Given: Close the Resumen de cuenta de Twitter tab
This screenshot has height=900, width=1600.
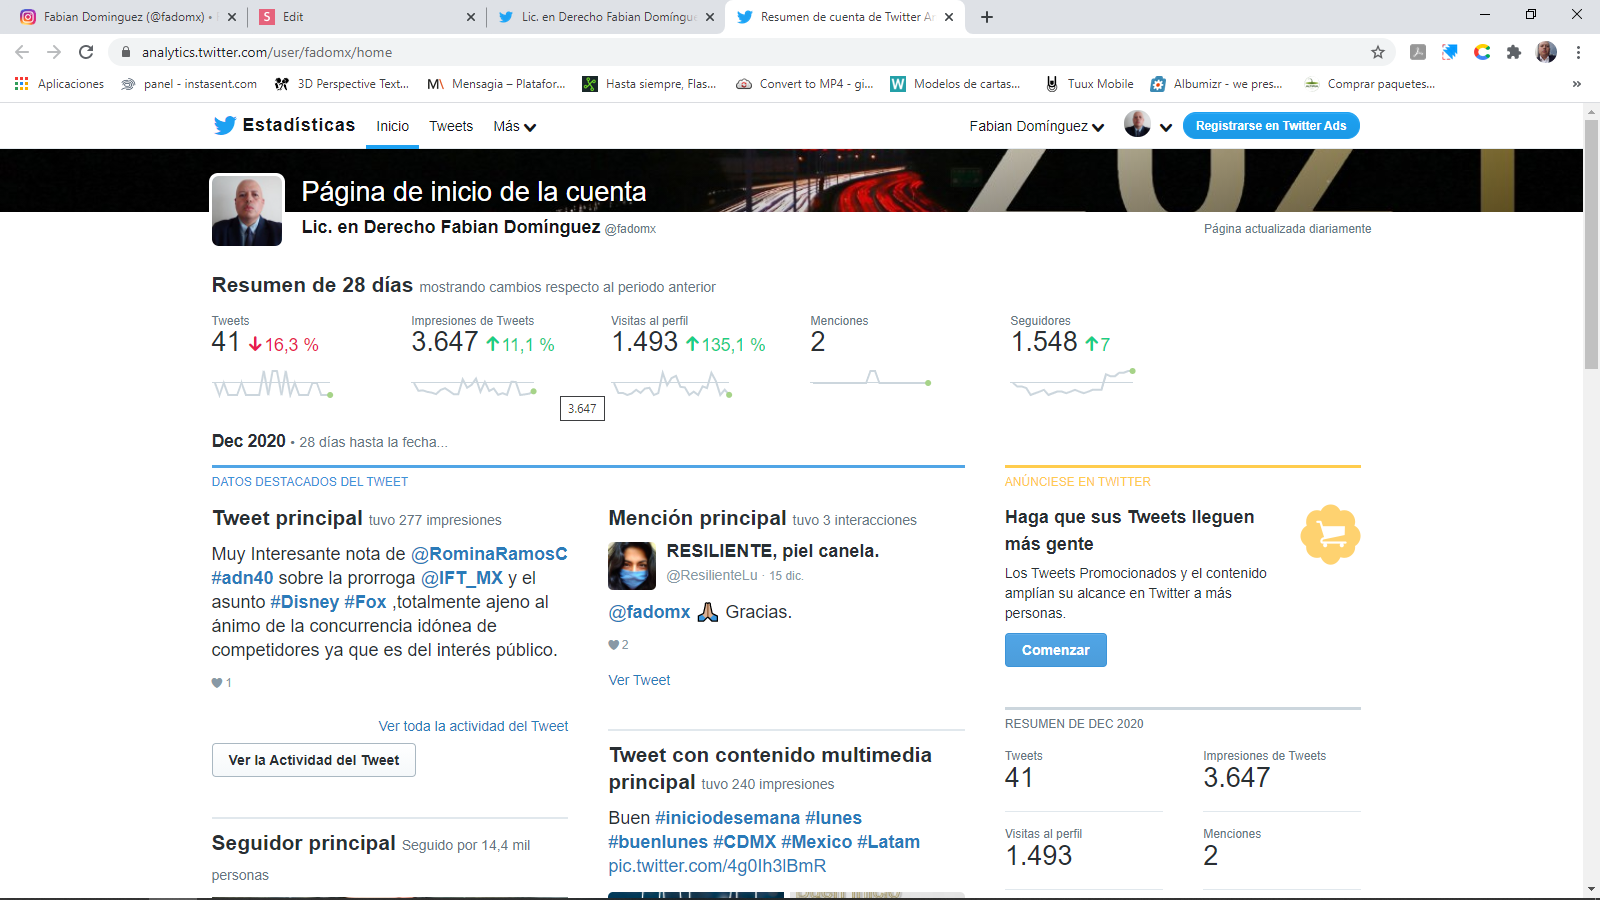Looking at the screenshot, I should [x=949, y=17].
